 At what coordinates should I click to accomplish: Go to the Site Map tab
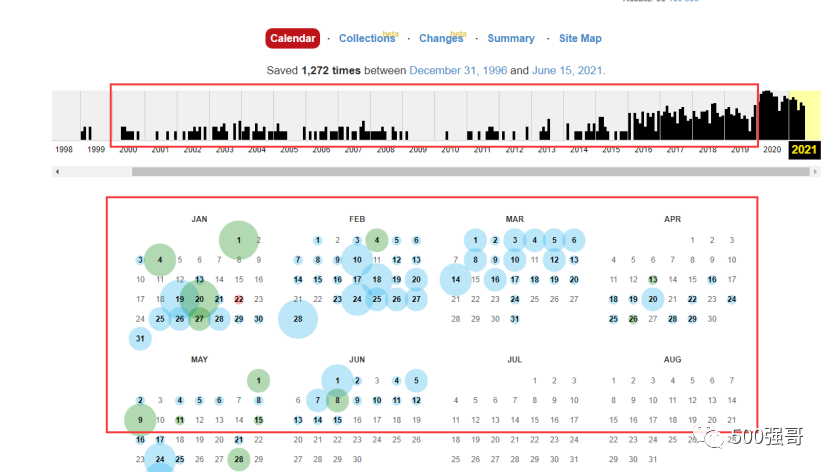pos(580,39)
